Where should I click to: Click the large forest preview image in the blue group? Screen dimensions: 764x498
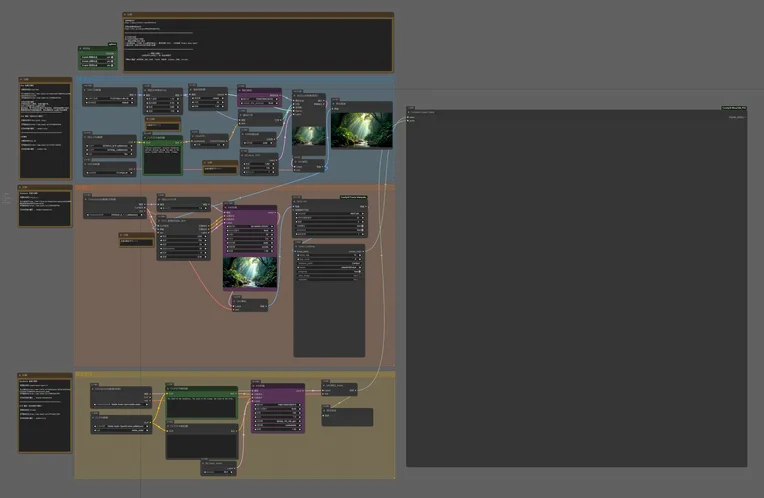359,129
